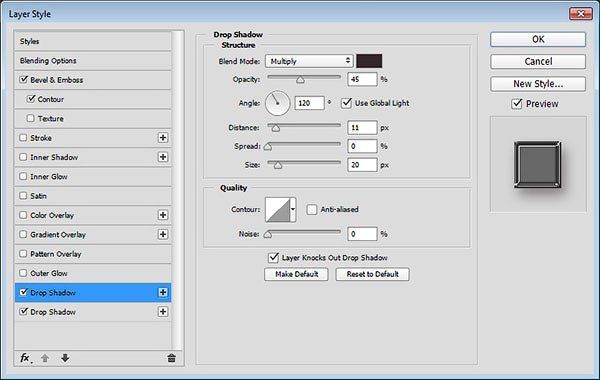Click the Opacity slider handle

[300, 80]
